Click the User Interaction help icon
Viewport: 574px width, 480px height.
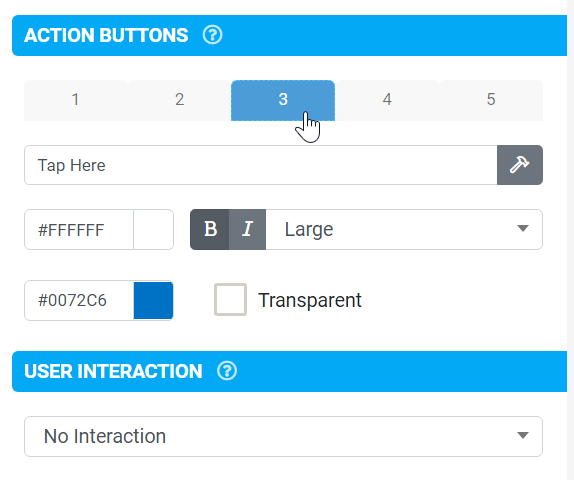click(227, 371)
